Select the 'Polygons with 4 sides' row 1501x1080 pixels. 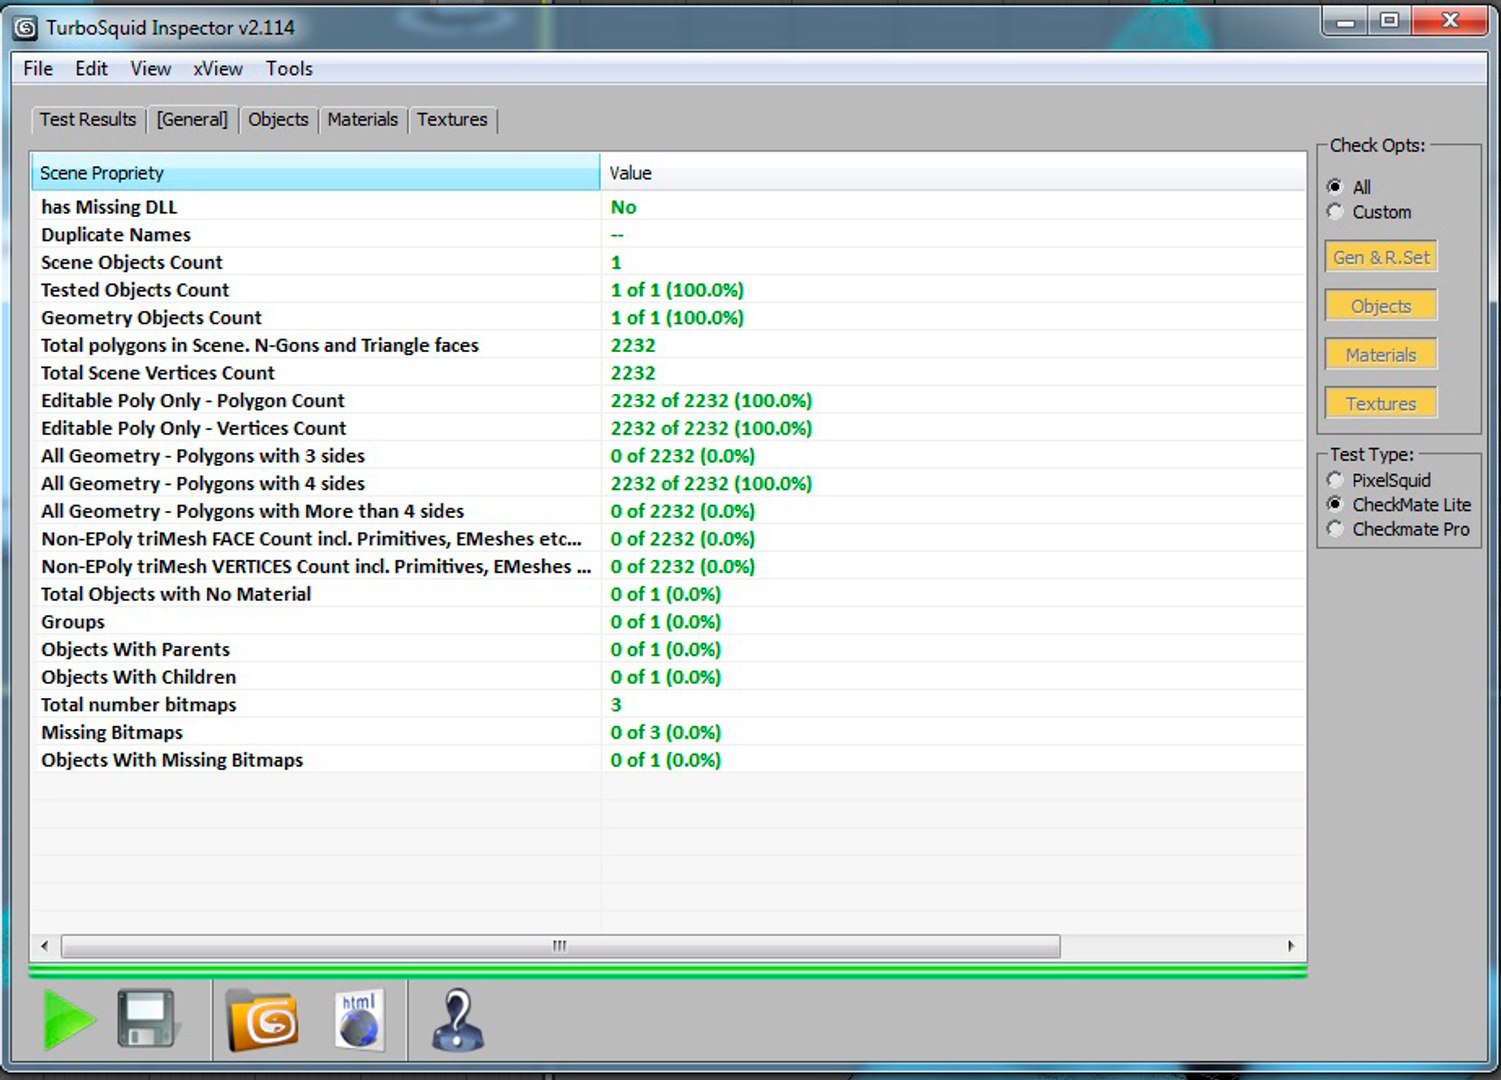click(x=668, y=484)
